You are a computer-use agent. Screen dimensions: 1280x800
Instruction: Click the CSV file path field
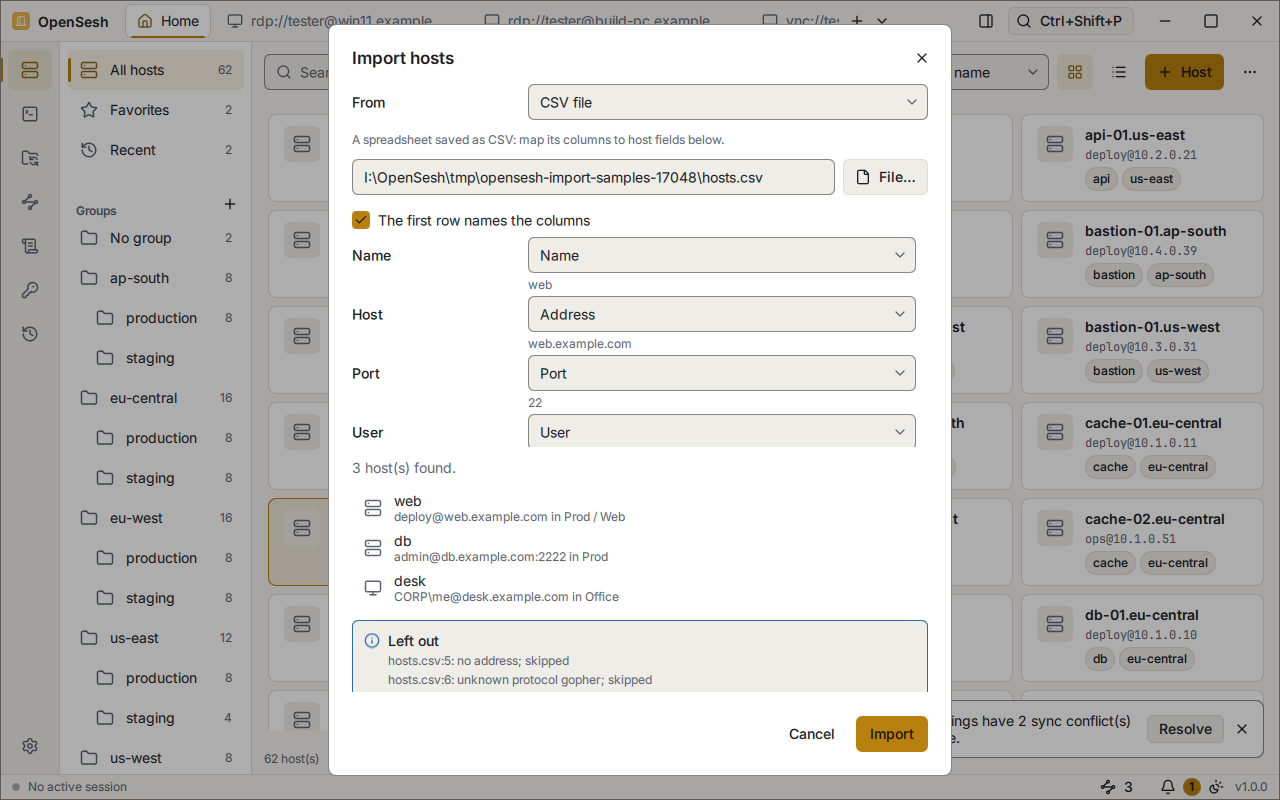(x=593, y=177)
